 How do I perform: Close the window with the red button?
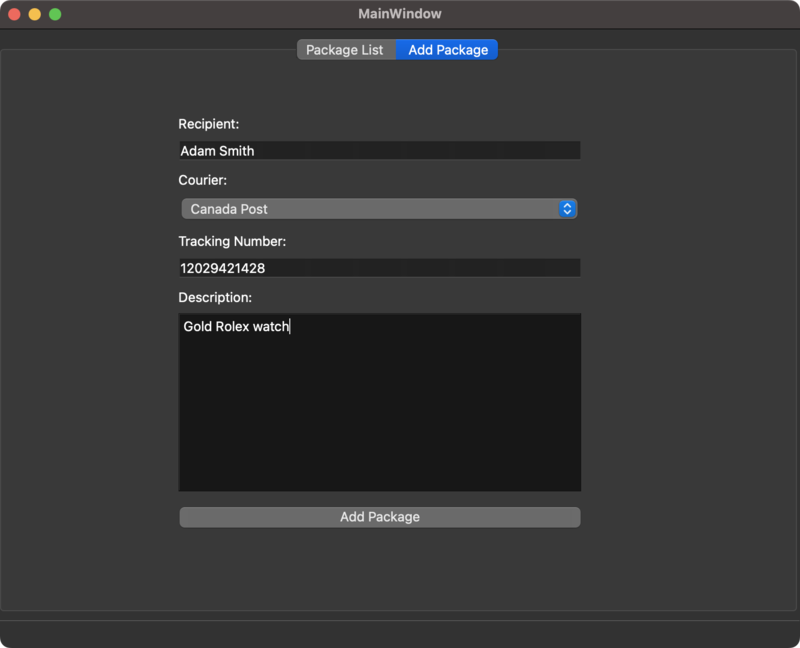click(x=14, y=14)
